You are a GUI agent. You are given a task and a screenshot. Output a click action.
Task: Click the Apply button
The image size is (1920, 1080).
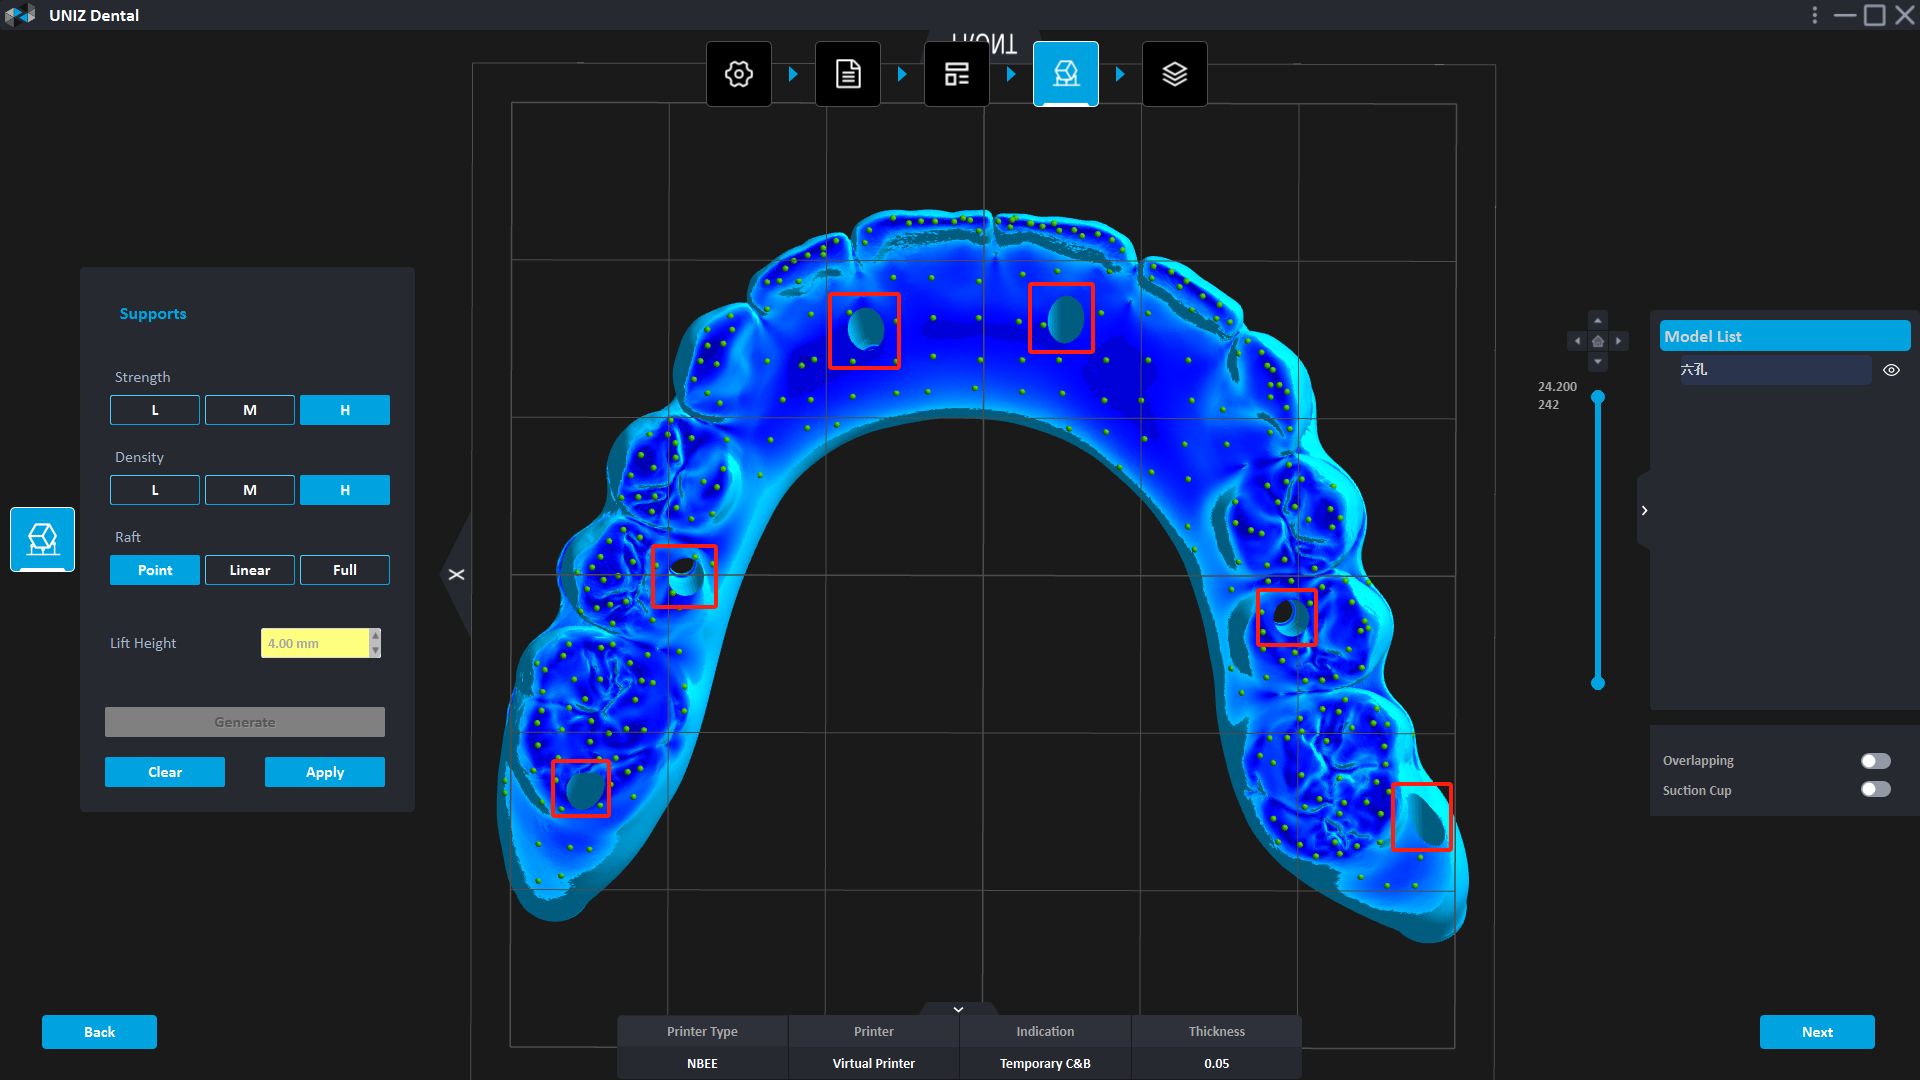pos(324,772)
